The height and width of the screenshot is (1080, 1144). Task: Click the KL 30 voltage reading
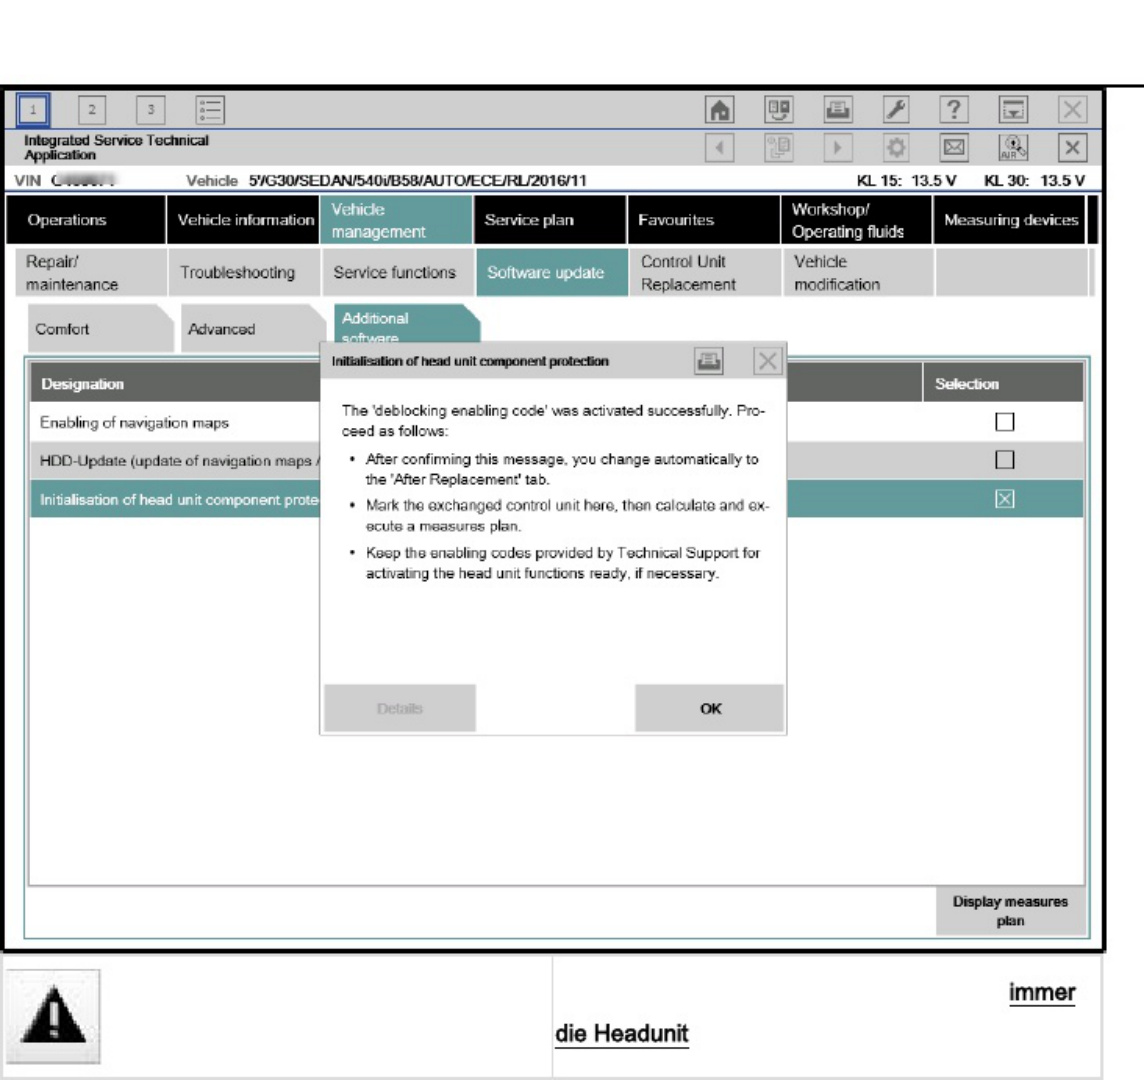[x=1034, y=180]
